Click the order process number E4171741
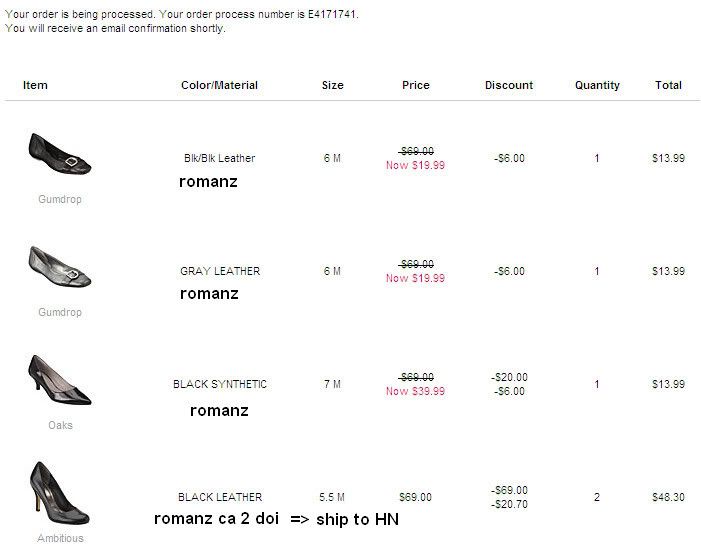The image size is (701, 560). pyautogui.click(x=327, y=16)
